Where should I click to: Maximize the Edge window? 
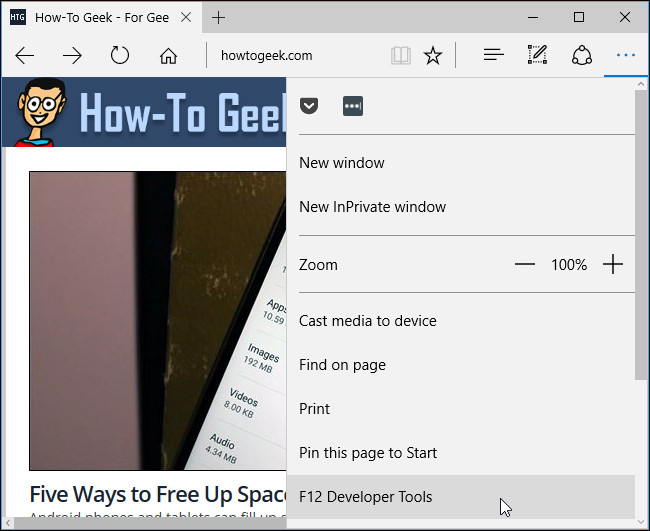(579, 17)
